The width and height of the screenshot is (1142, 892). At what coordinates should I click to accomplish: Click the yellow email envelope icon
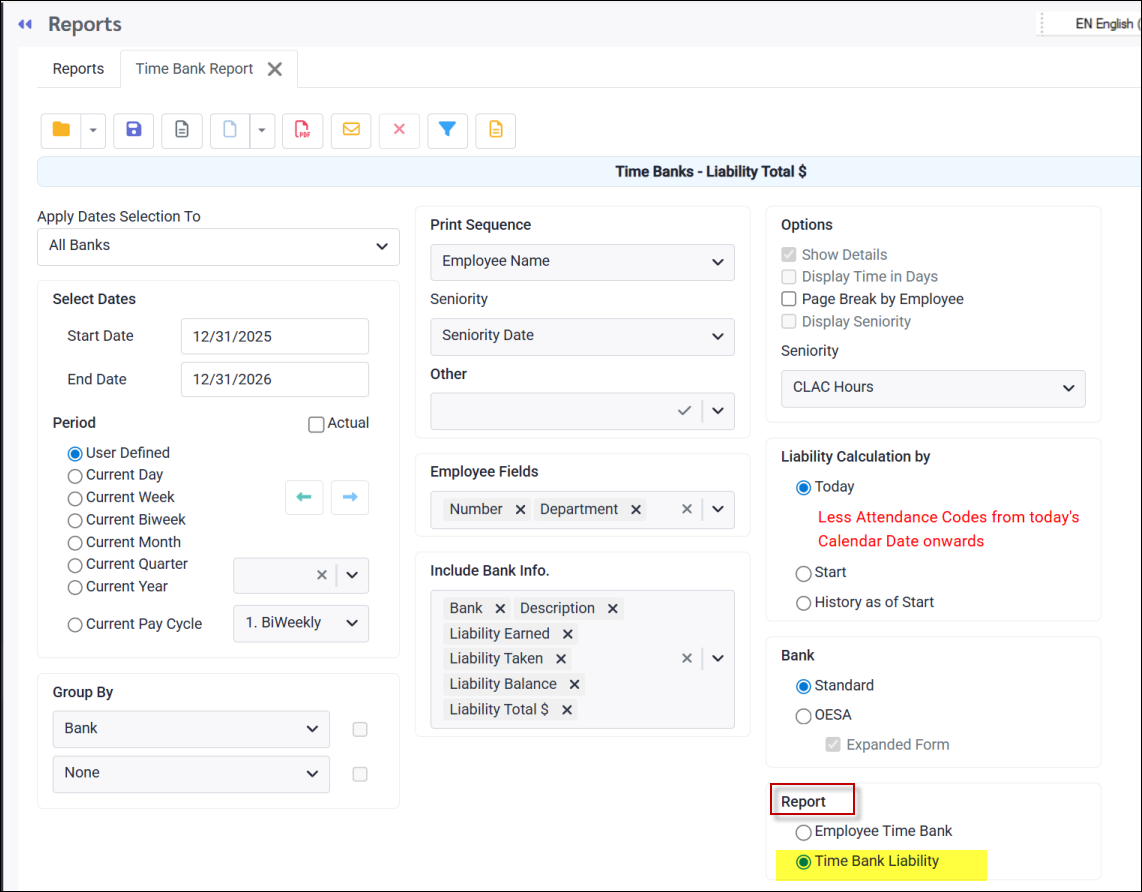(351, 130)
